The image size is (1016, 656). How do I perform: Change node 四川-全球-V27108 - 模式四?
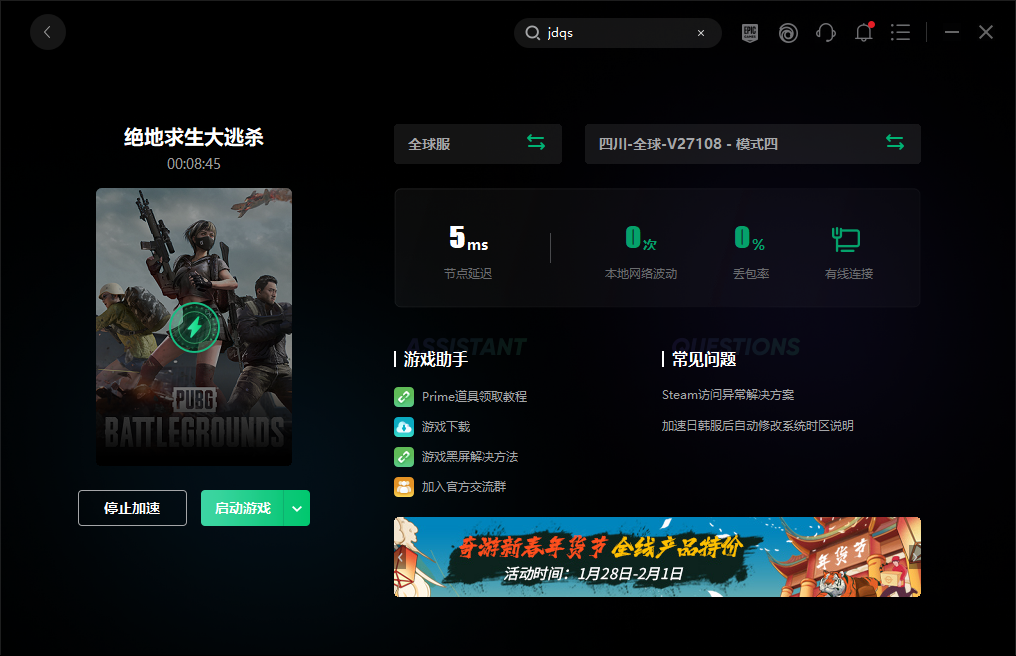pyautogui.click(x=752, y=144)
